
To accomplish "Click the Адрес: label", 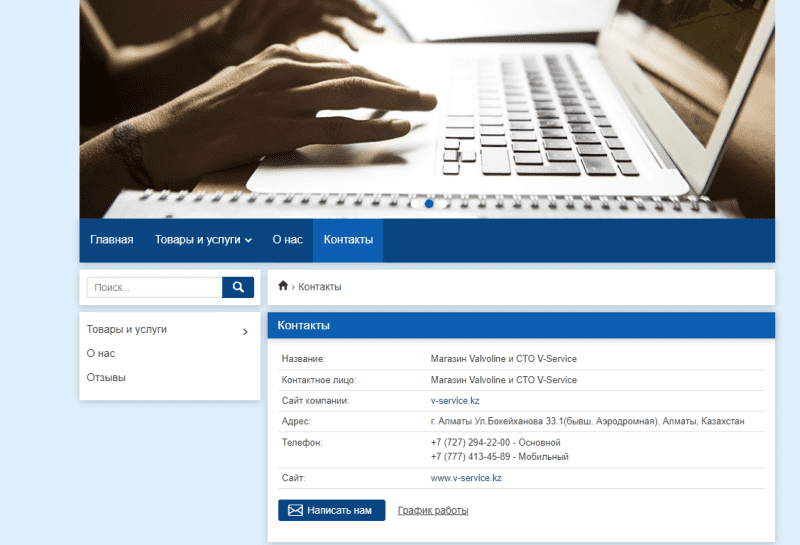I will pos(296,422).
